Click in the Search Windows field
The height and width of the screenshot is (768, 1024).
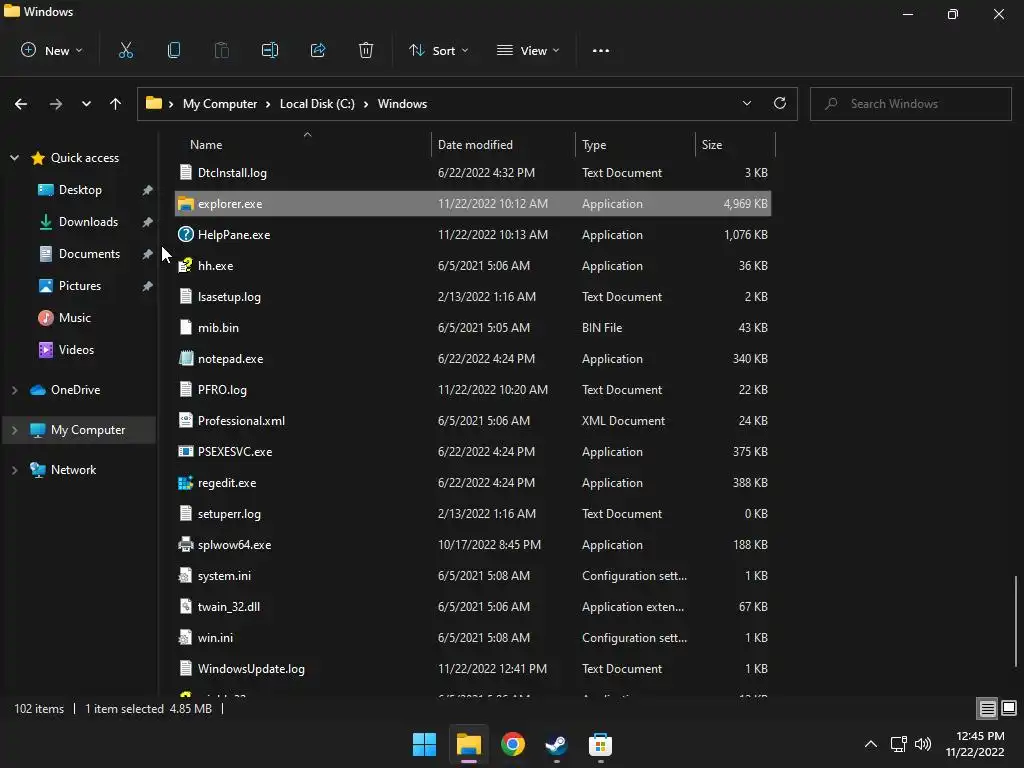[x=910, y=104]
